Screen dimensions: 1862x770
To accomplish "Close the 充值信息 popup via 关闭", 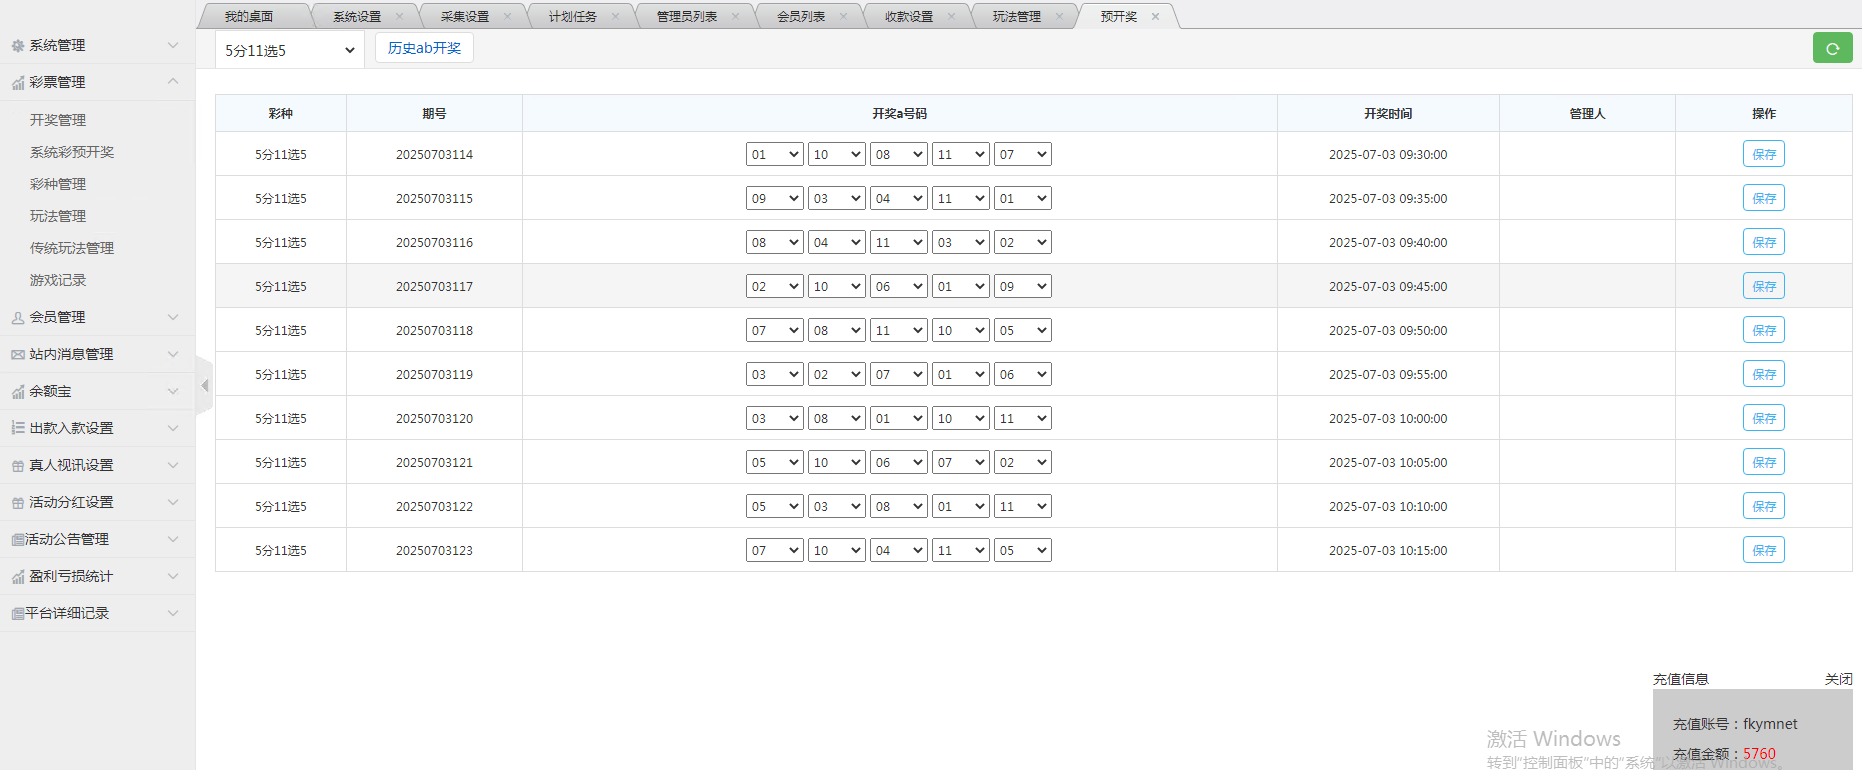I will (x=1838, y=679).
